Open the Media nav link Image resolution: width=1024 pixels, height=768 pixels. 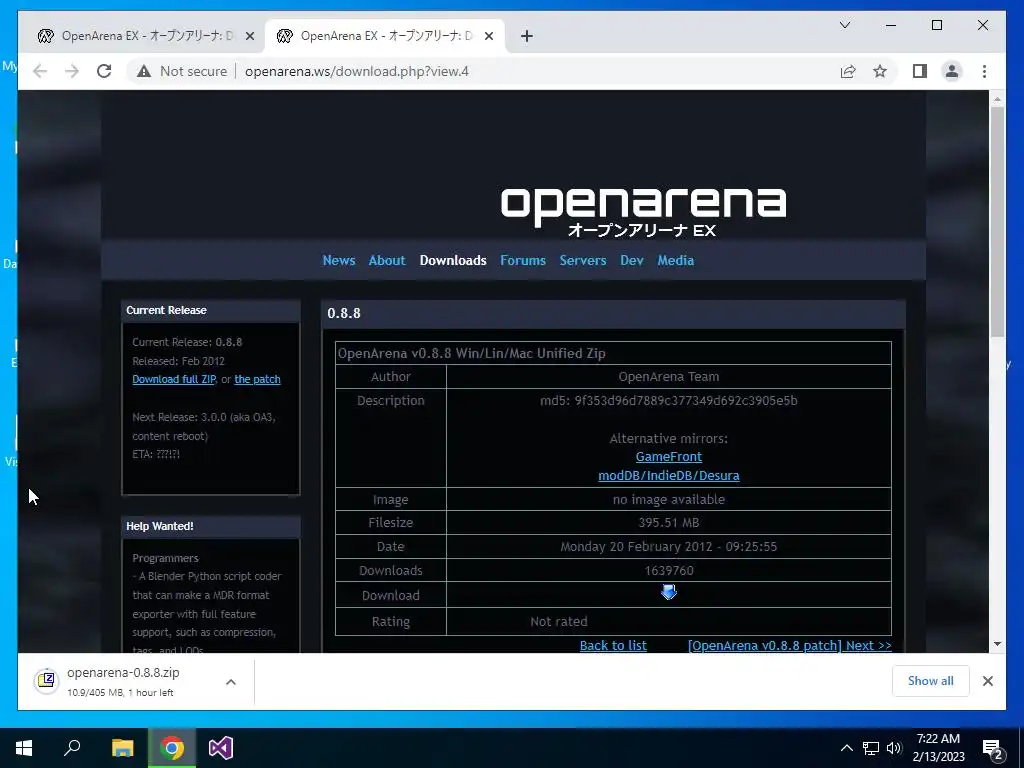[x=675, y=260]
